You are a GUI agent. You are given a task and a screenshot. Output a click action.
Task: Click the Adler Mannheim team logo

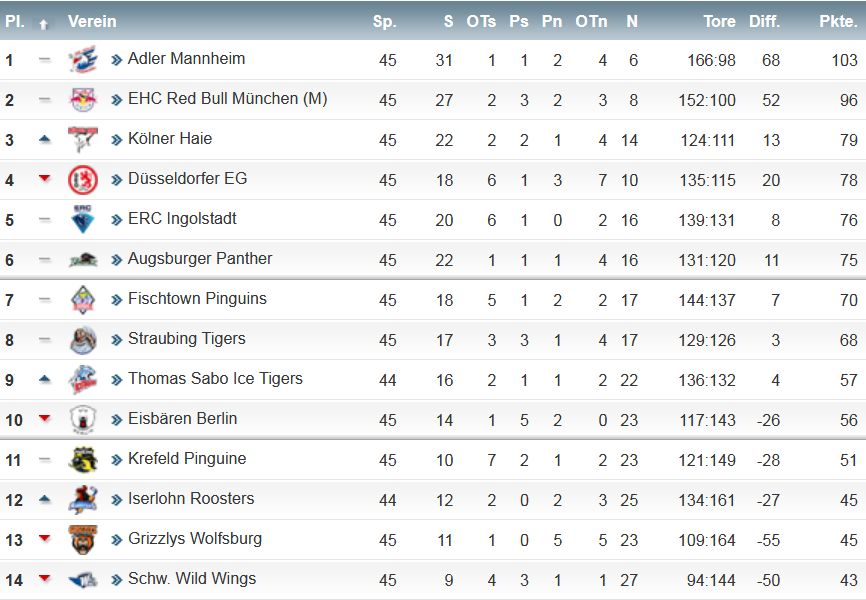click(83, 60)
